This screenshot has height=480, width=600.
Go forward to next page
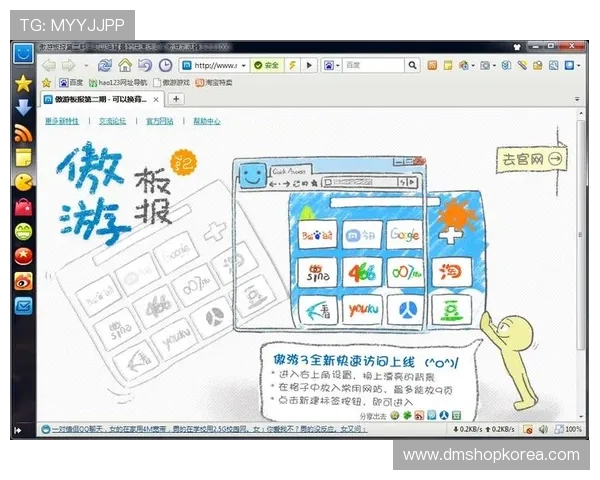tap(68, 65)
